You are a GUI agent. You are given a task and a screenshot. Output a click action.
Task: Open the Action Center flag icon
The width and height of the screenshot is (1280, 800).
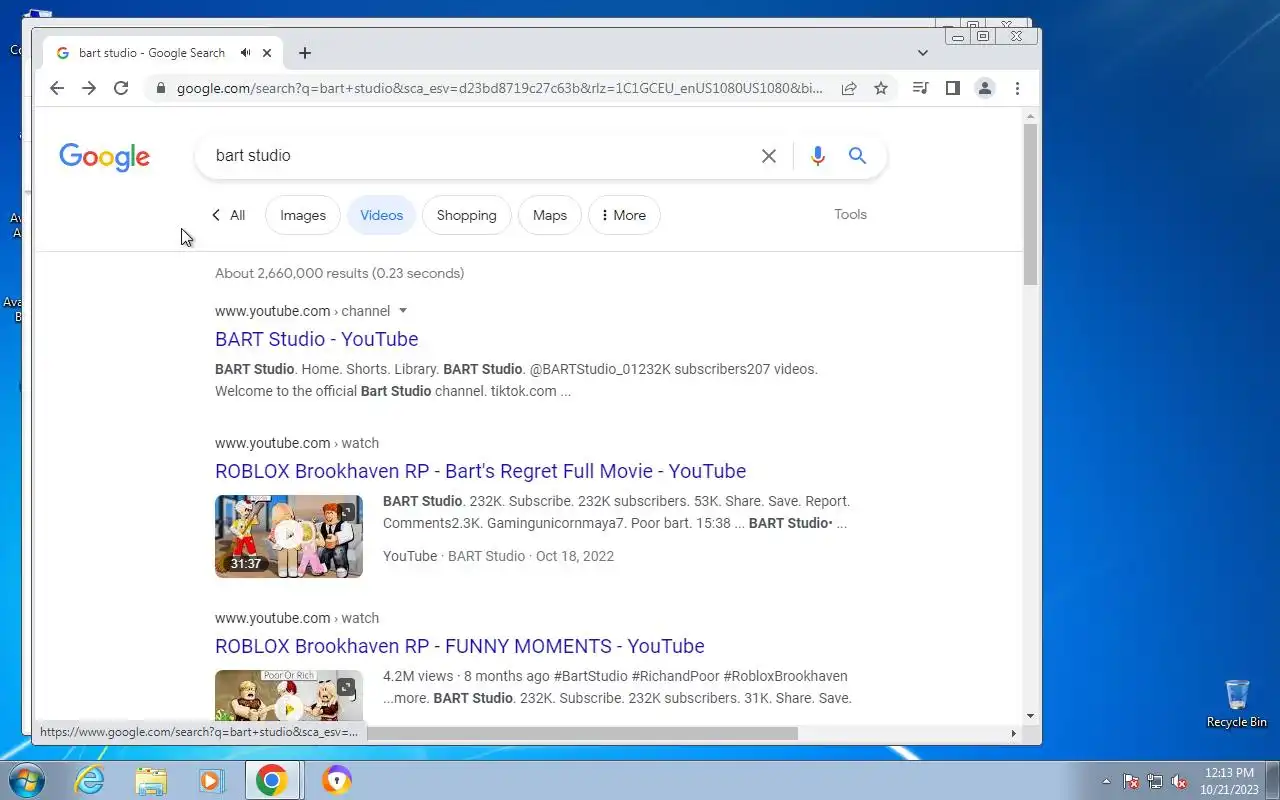click(1131, 782)
